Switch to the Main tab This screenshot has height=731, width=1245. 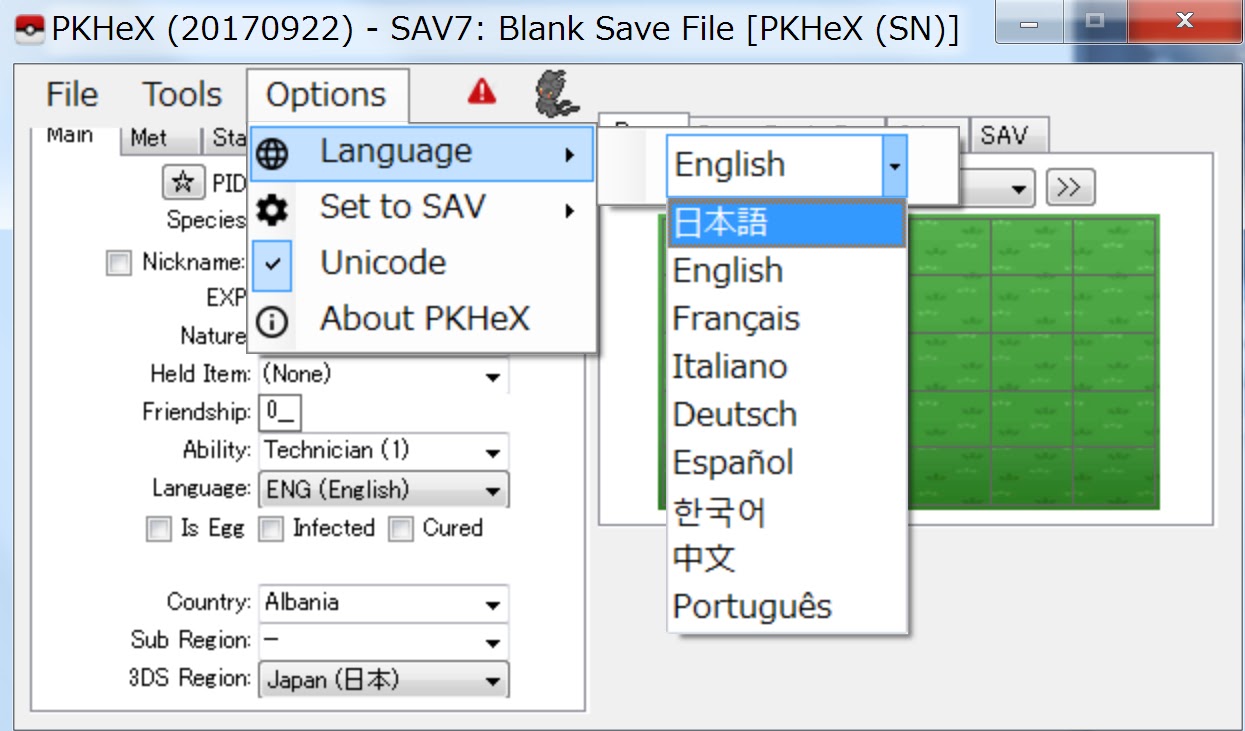click(71, 136)
